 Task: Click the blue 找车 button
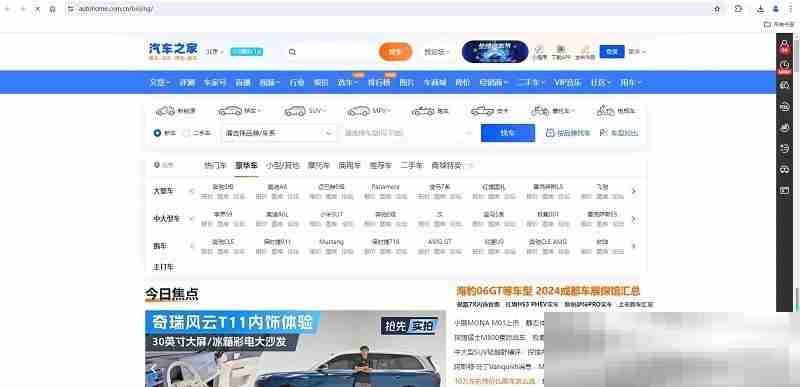tap(508, 133)
